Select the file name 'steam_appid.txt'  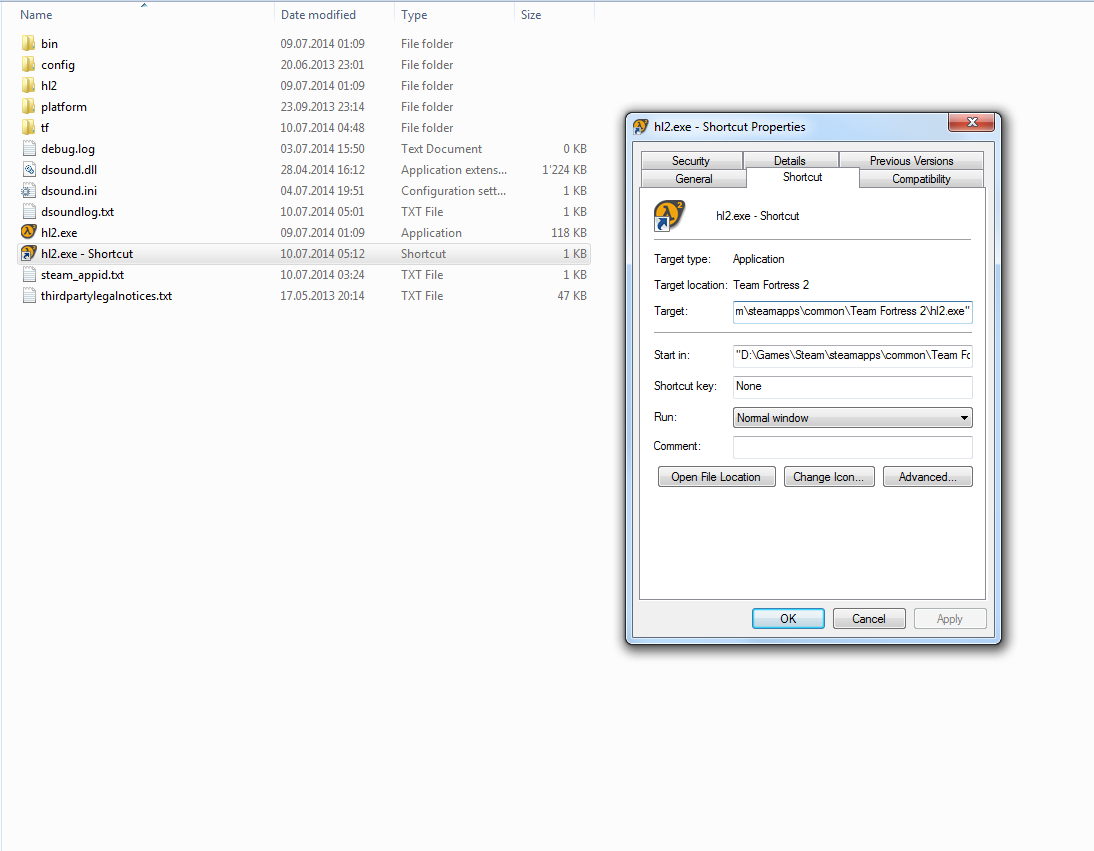(x=82, y=275)
